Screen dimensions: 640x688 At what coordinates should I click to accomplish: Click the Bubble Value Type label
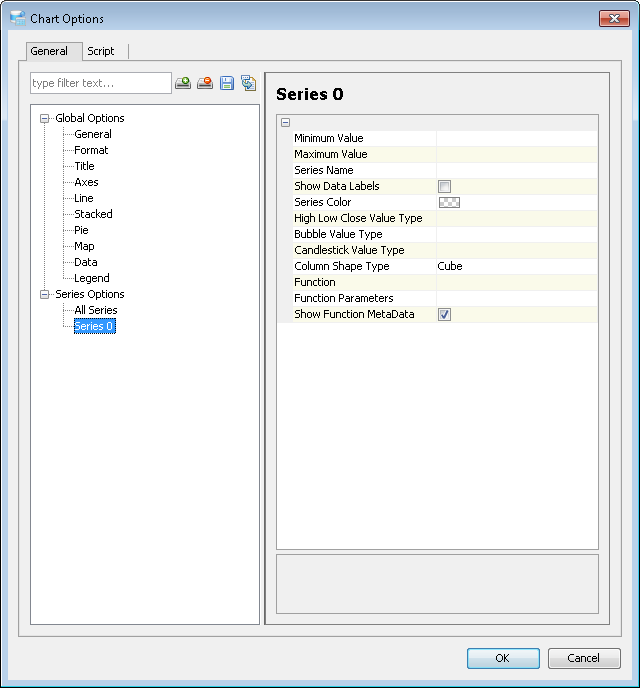(x=338, y=234)
